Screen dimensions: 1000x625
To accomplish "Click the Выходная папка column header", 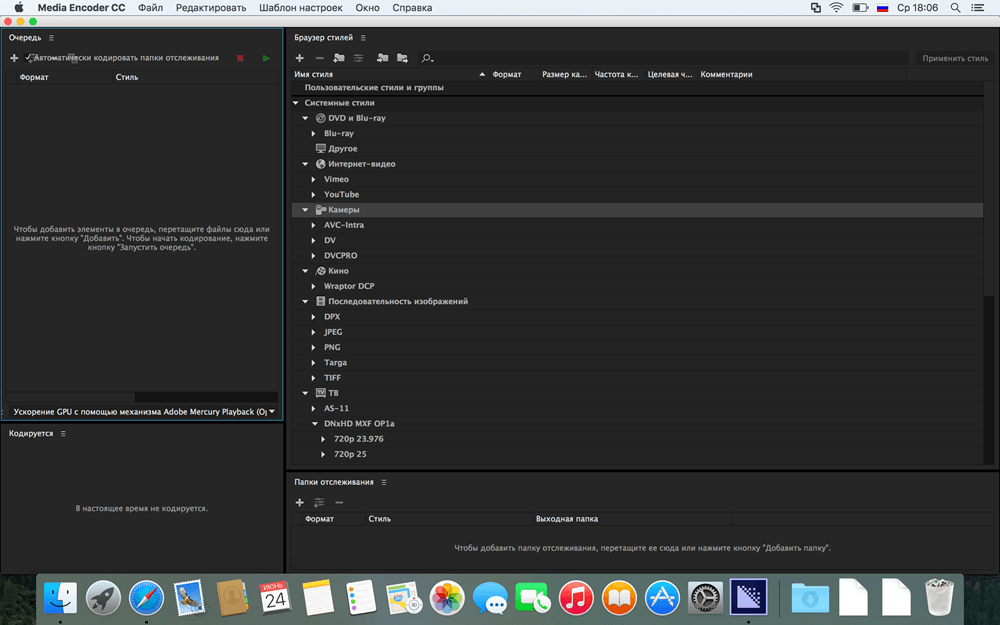I will [x=631, y=519].
